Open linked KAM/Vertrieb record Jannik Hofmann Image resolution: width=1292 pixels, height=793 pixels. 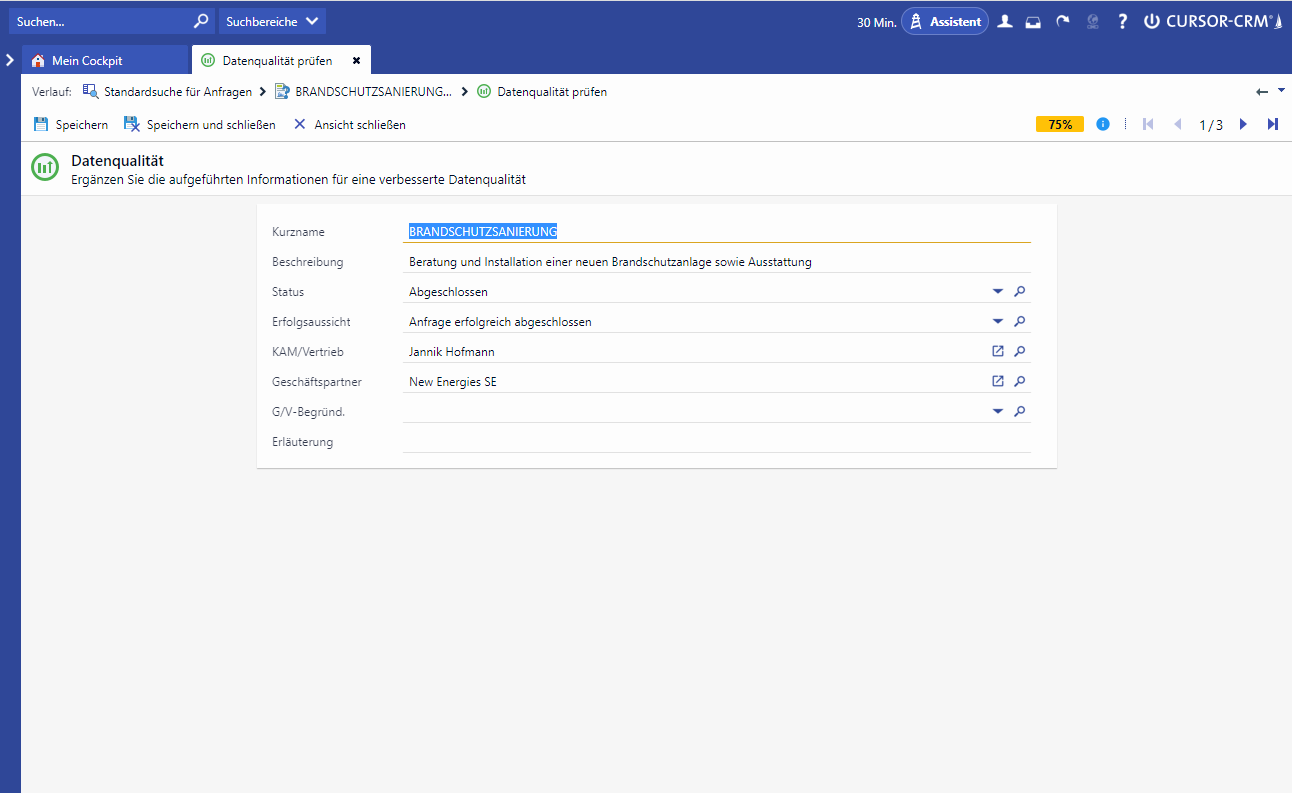tap(997, 352)
